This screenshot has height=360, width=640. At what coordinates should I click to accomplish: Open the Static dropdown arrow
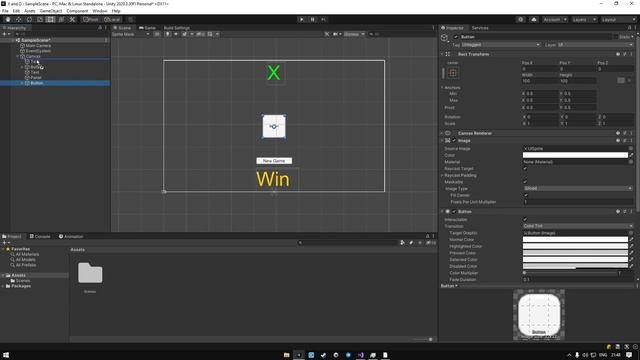pyautogui.click(x=632, y=37)
